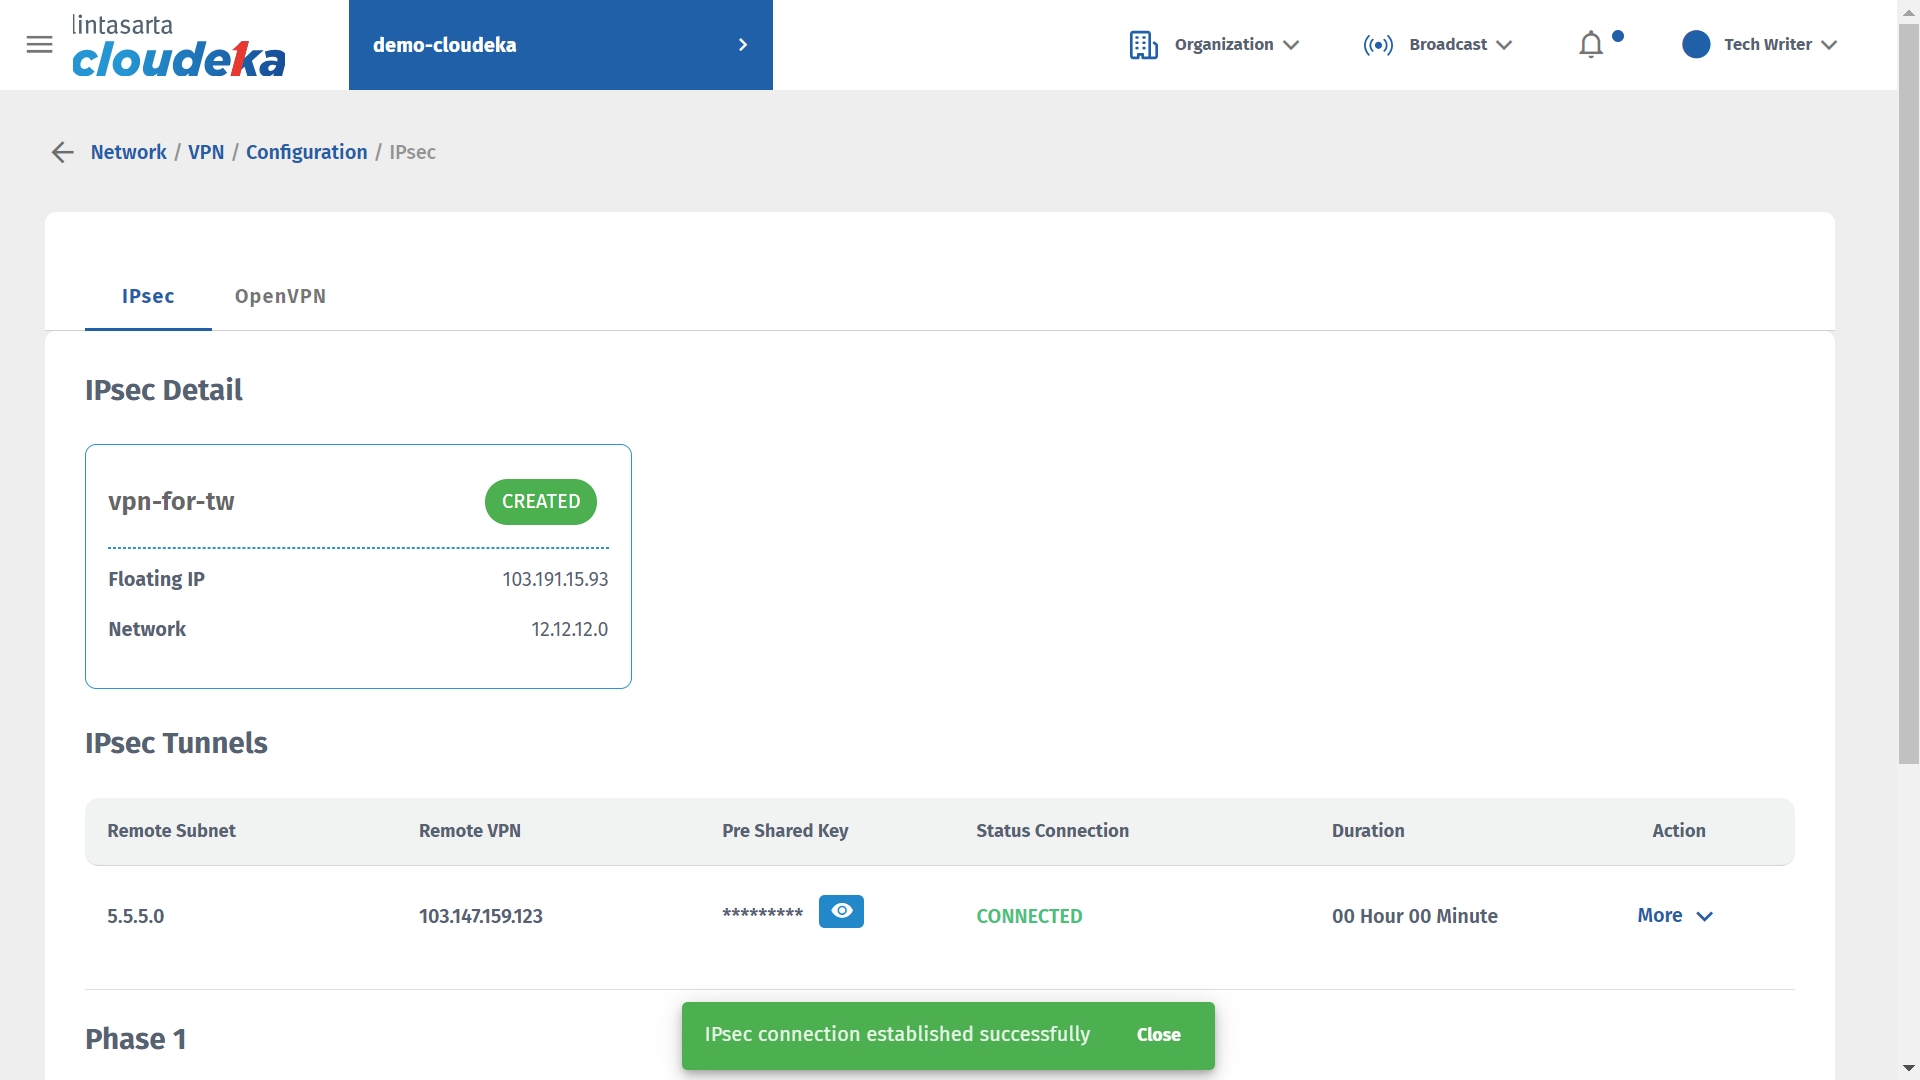The image size is (1920, 1080).
Task: Expand the More action menu
Action: point(1675,916)
